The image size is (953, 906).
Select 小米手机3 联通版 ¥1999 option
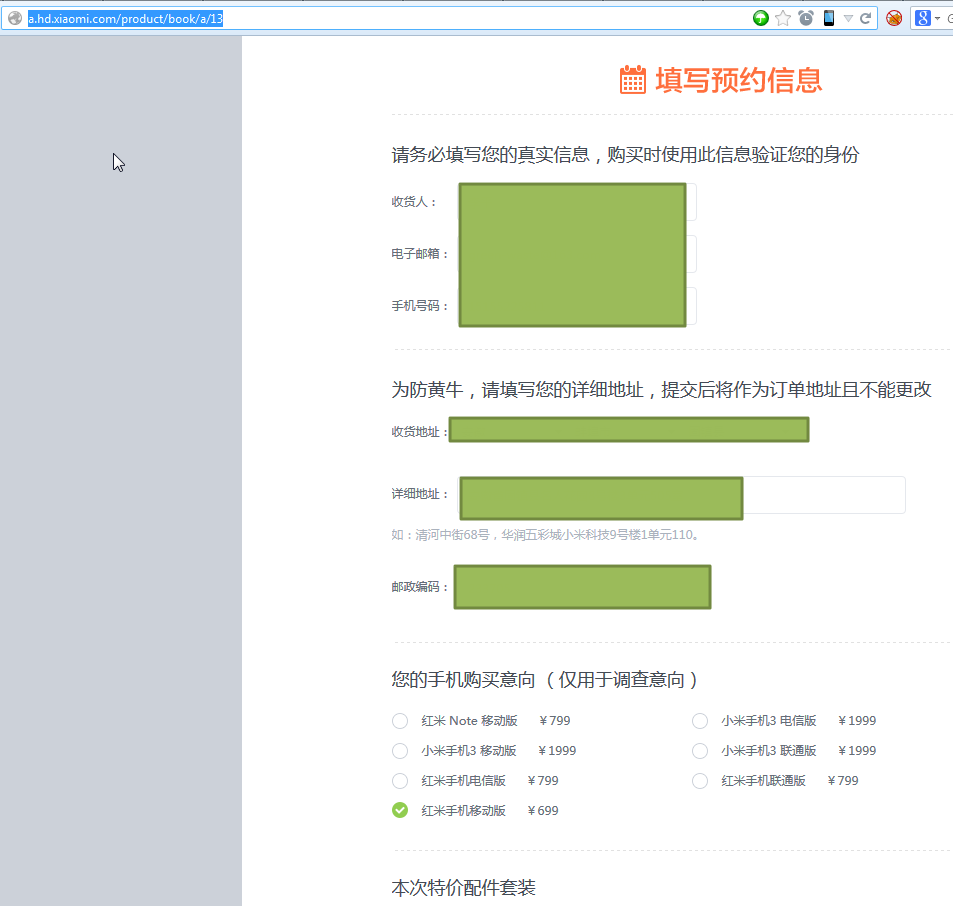[700, 750]
